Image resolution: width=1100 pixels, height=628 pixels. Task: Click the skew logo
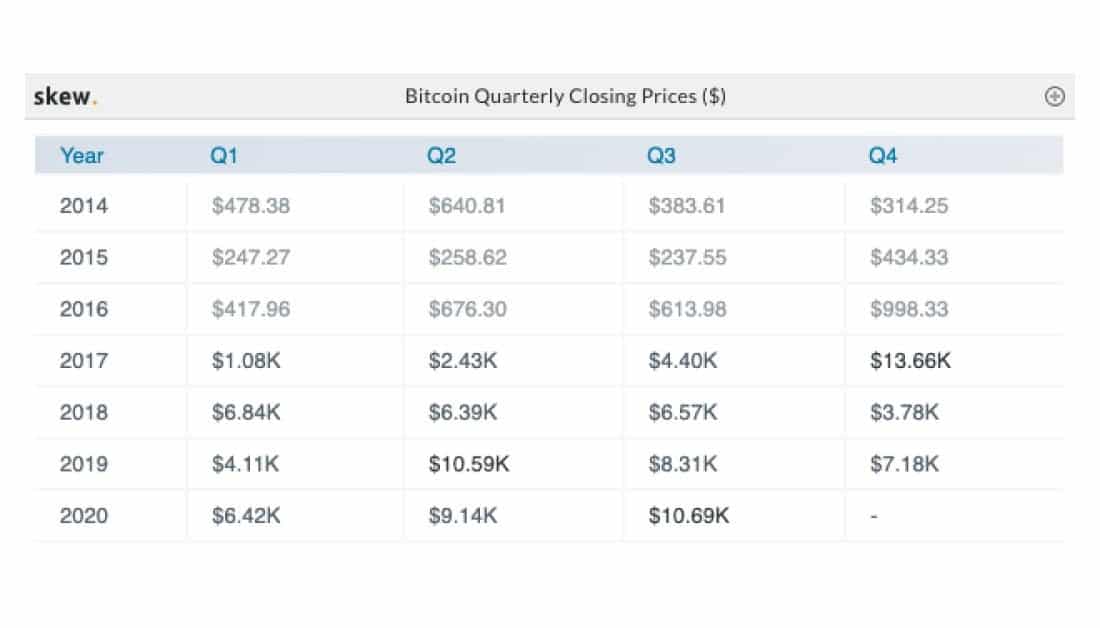click(66, 97)
